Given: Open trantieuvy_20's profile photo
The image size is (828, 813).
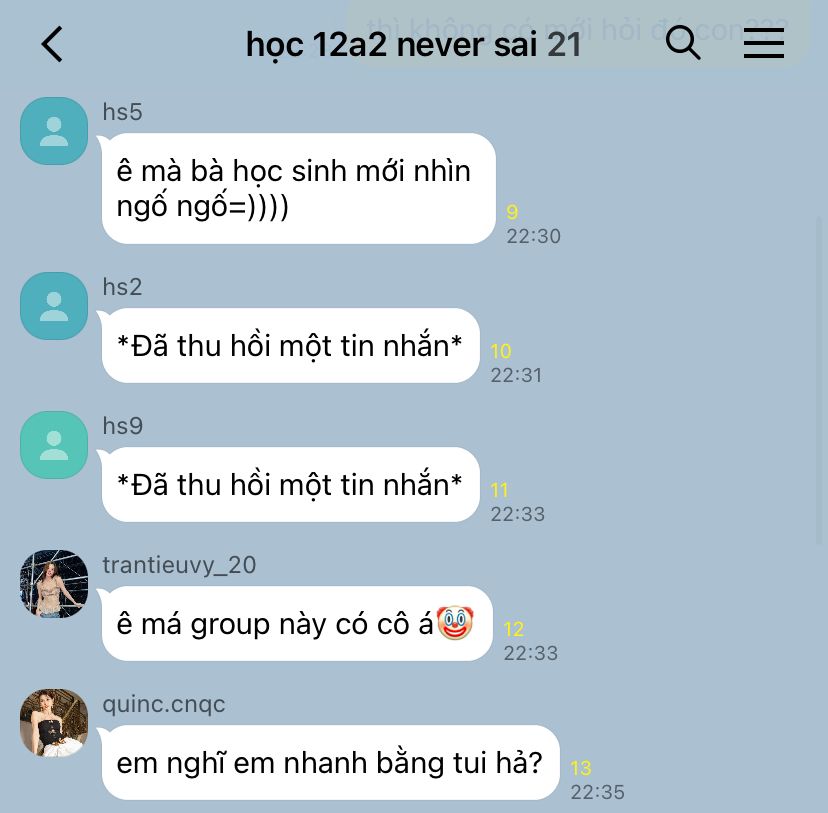Looking at the screenshot, I should (54, 584).
